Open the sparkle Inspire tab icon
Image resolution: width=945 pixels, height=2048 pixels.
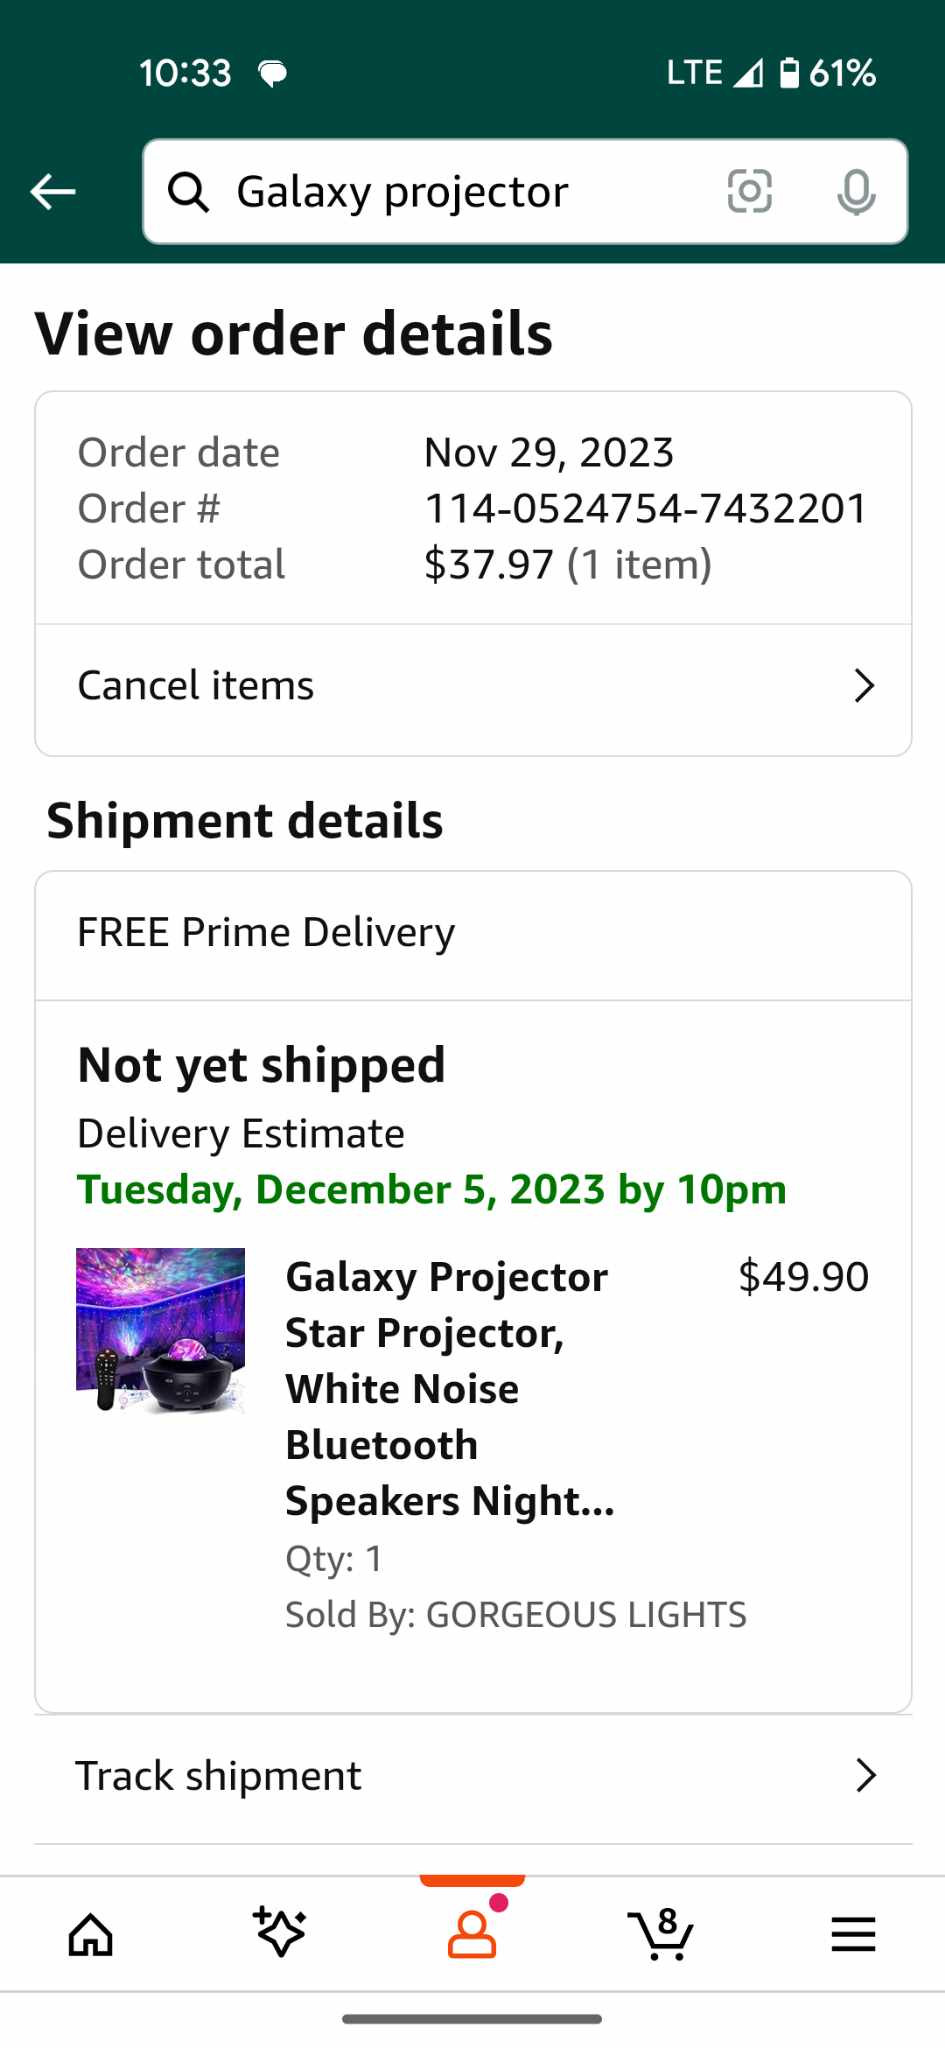(280, 1933)
